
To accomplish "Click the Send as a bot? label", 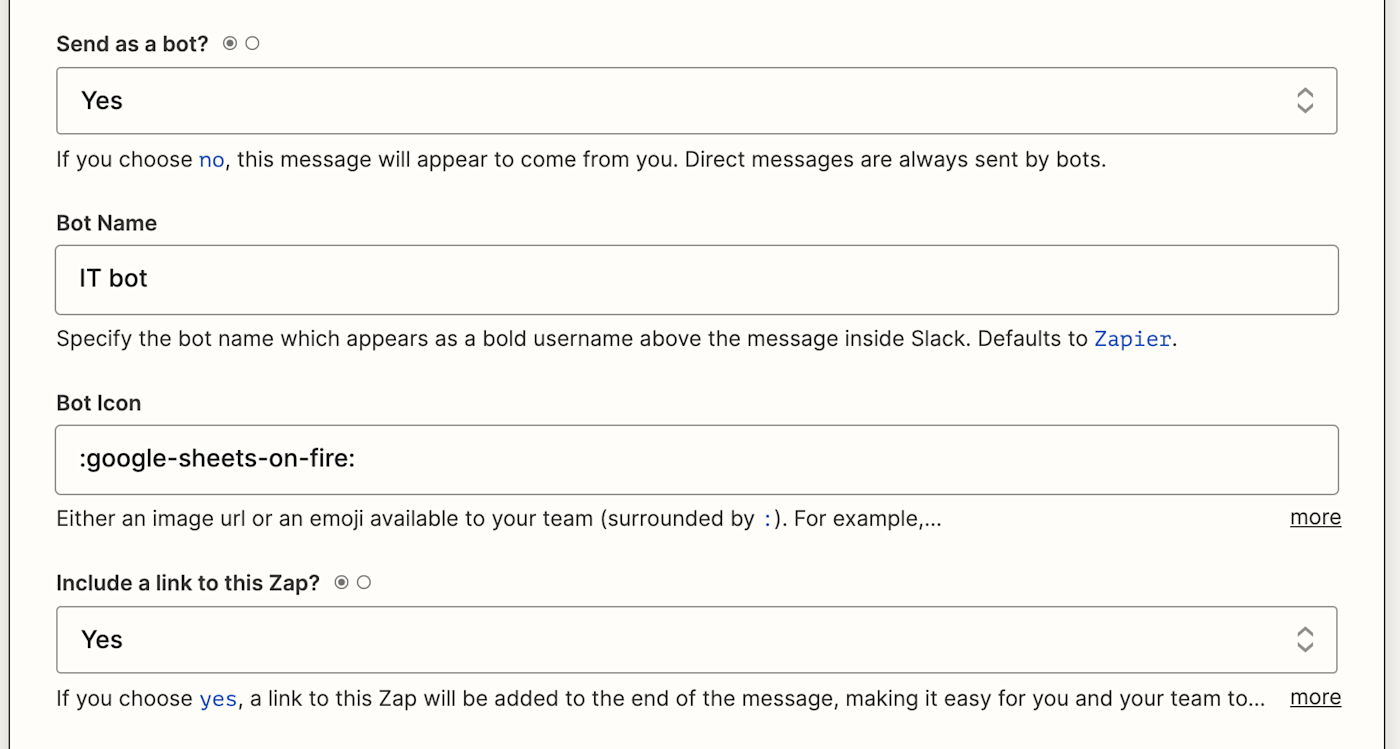I will pos(132,44).
